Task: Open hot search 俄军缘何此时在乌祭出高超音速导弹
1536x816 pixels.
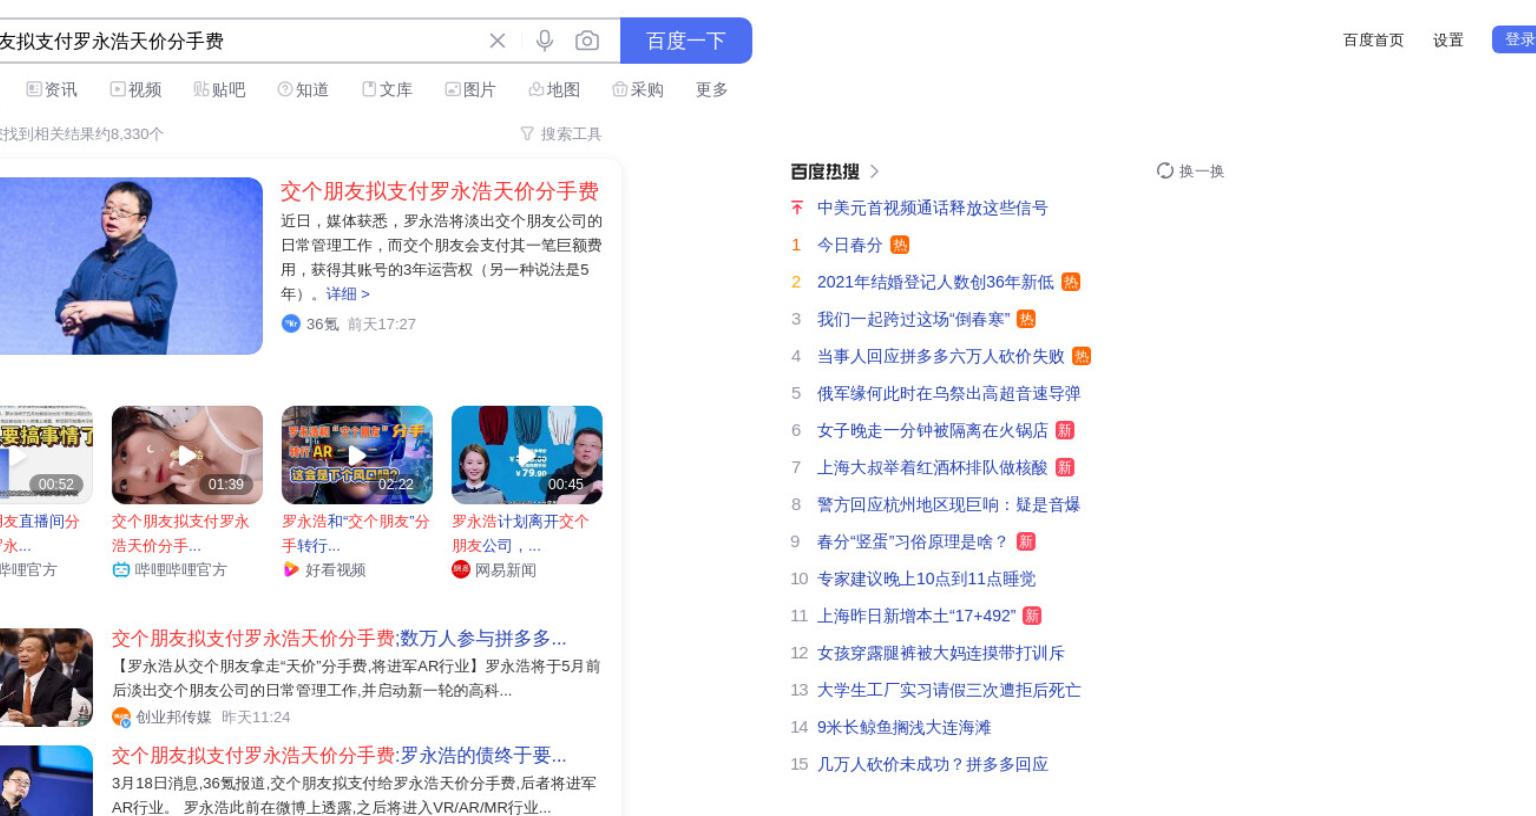Action: 948,393
